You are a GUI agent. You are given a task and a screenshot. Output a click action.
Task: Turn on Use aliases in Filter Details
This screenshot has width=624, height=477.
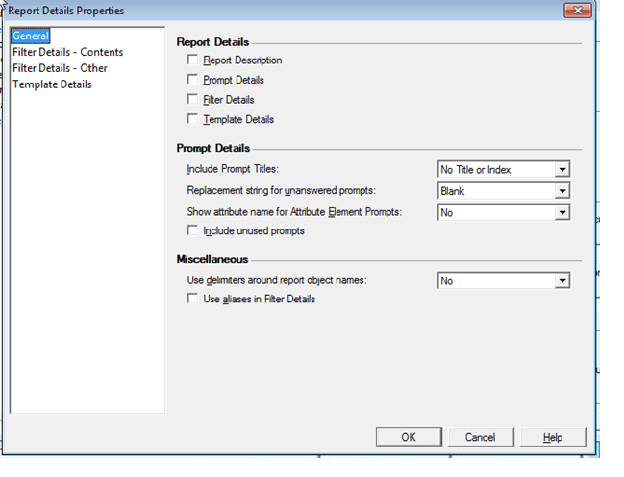point(192,299)
